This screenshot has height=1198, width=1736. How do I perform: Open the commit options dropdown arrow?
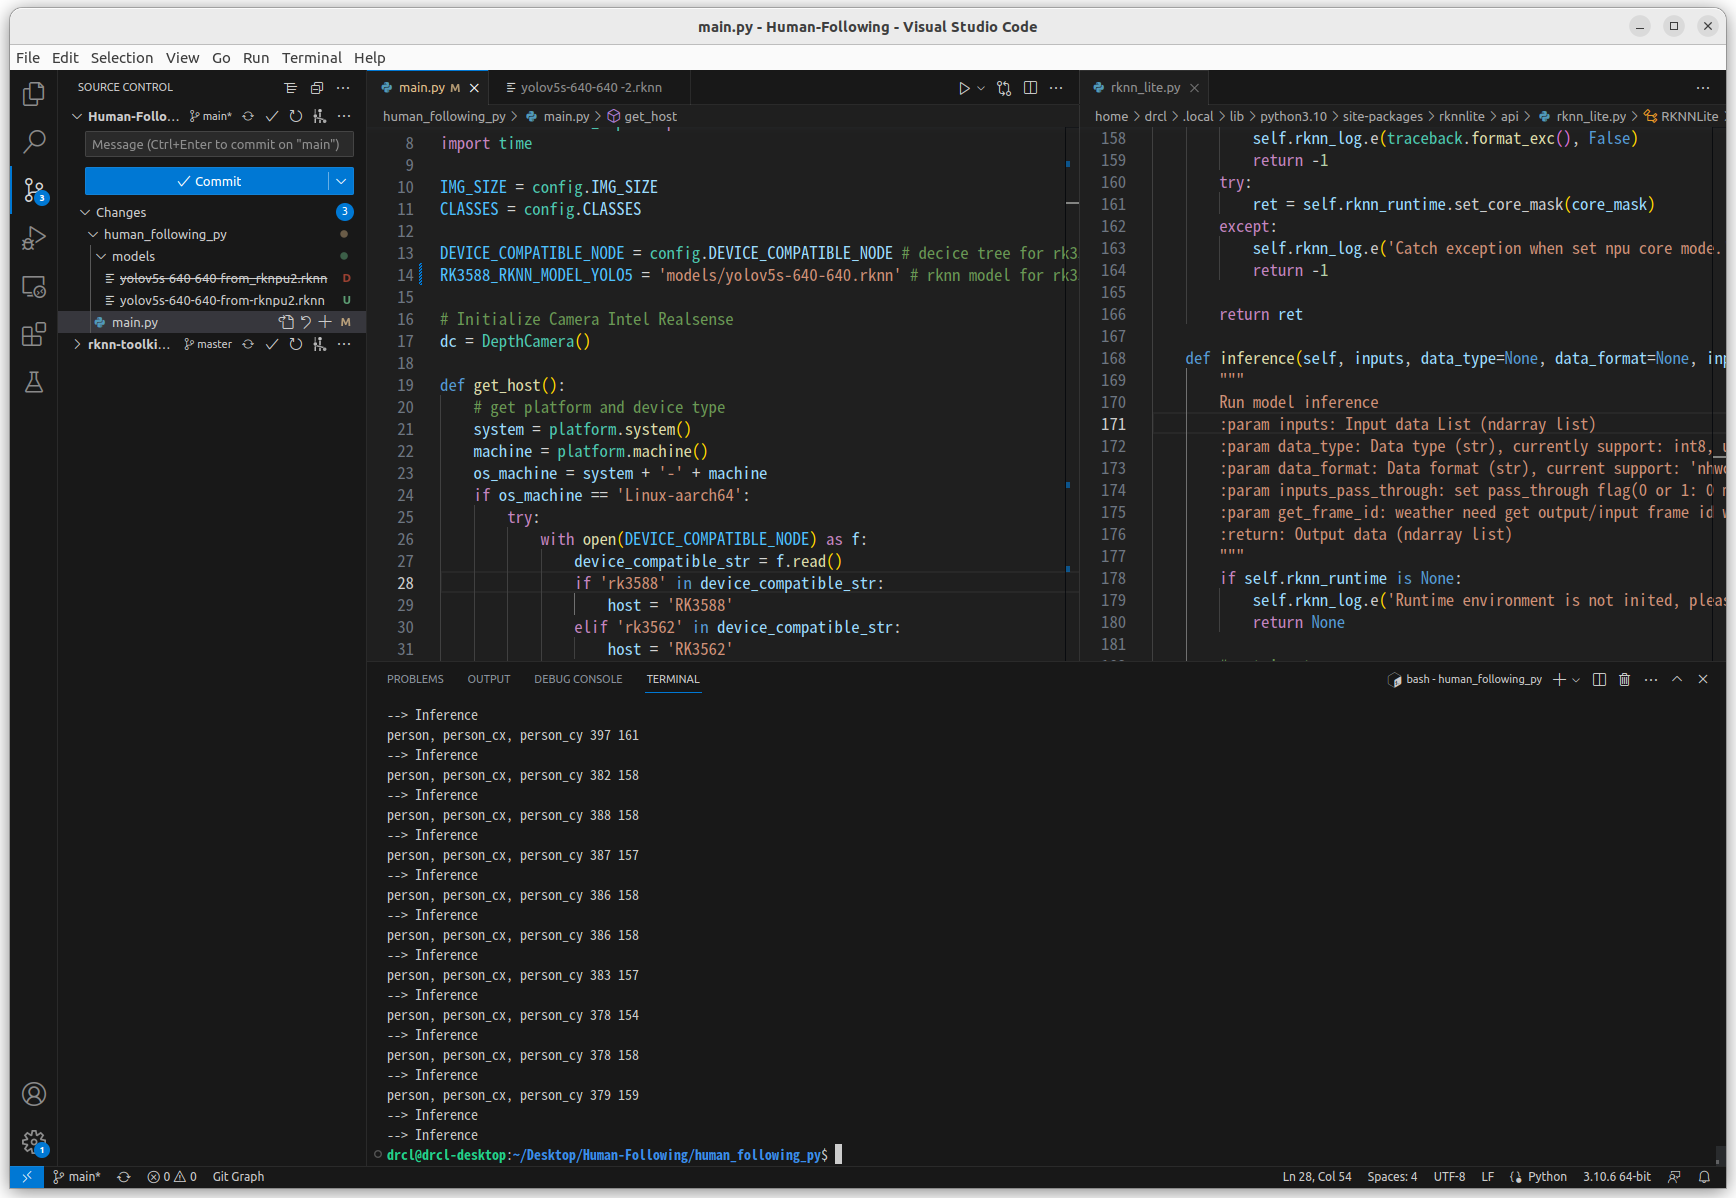point(341,181)
